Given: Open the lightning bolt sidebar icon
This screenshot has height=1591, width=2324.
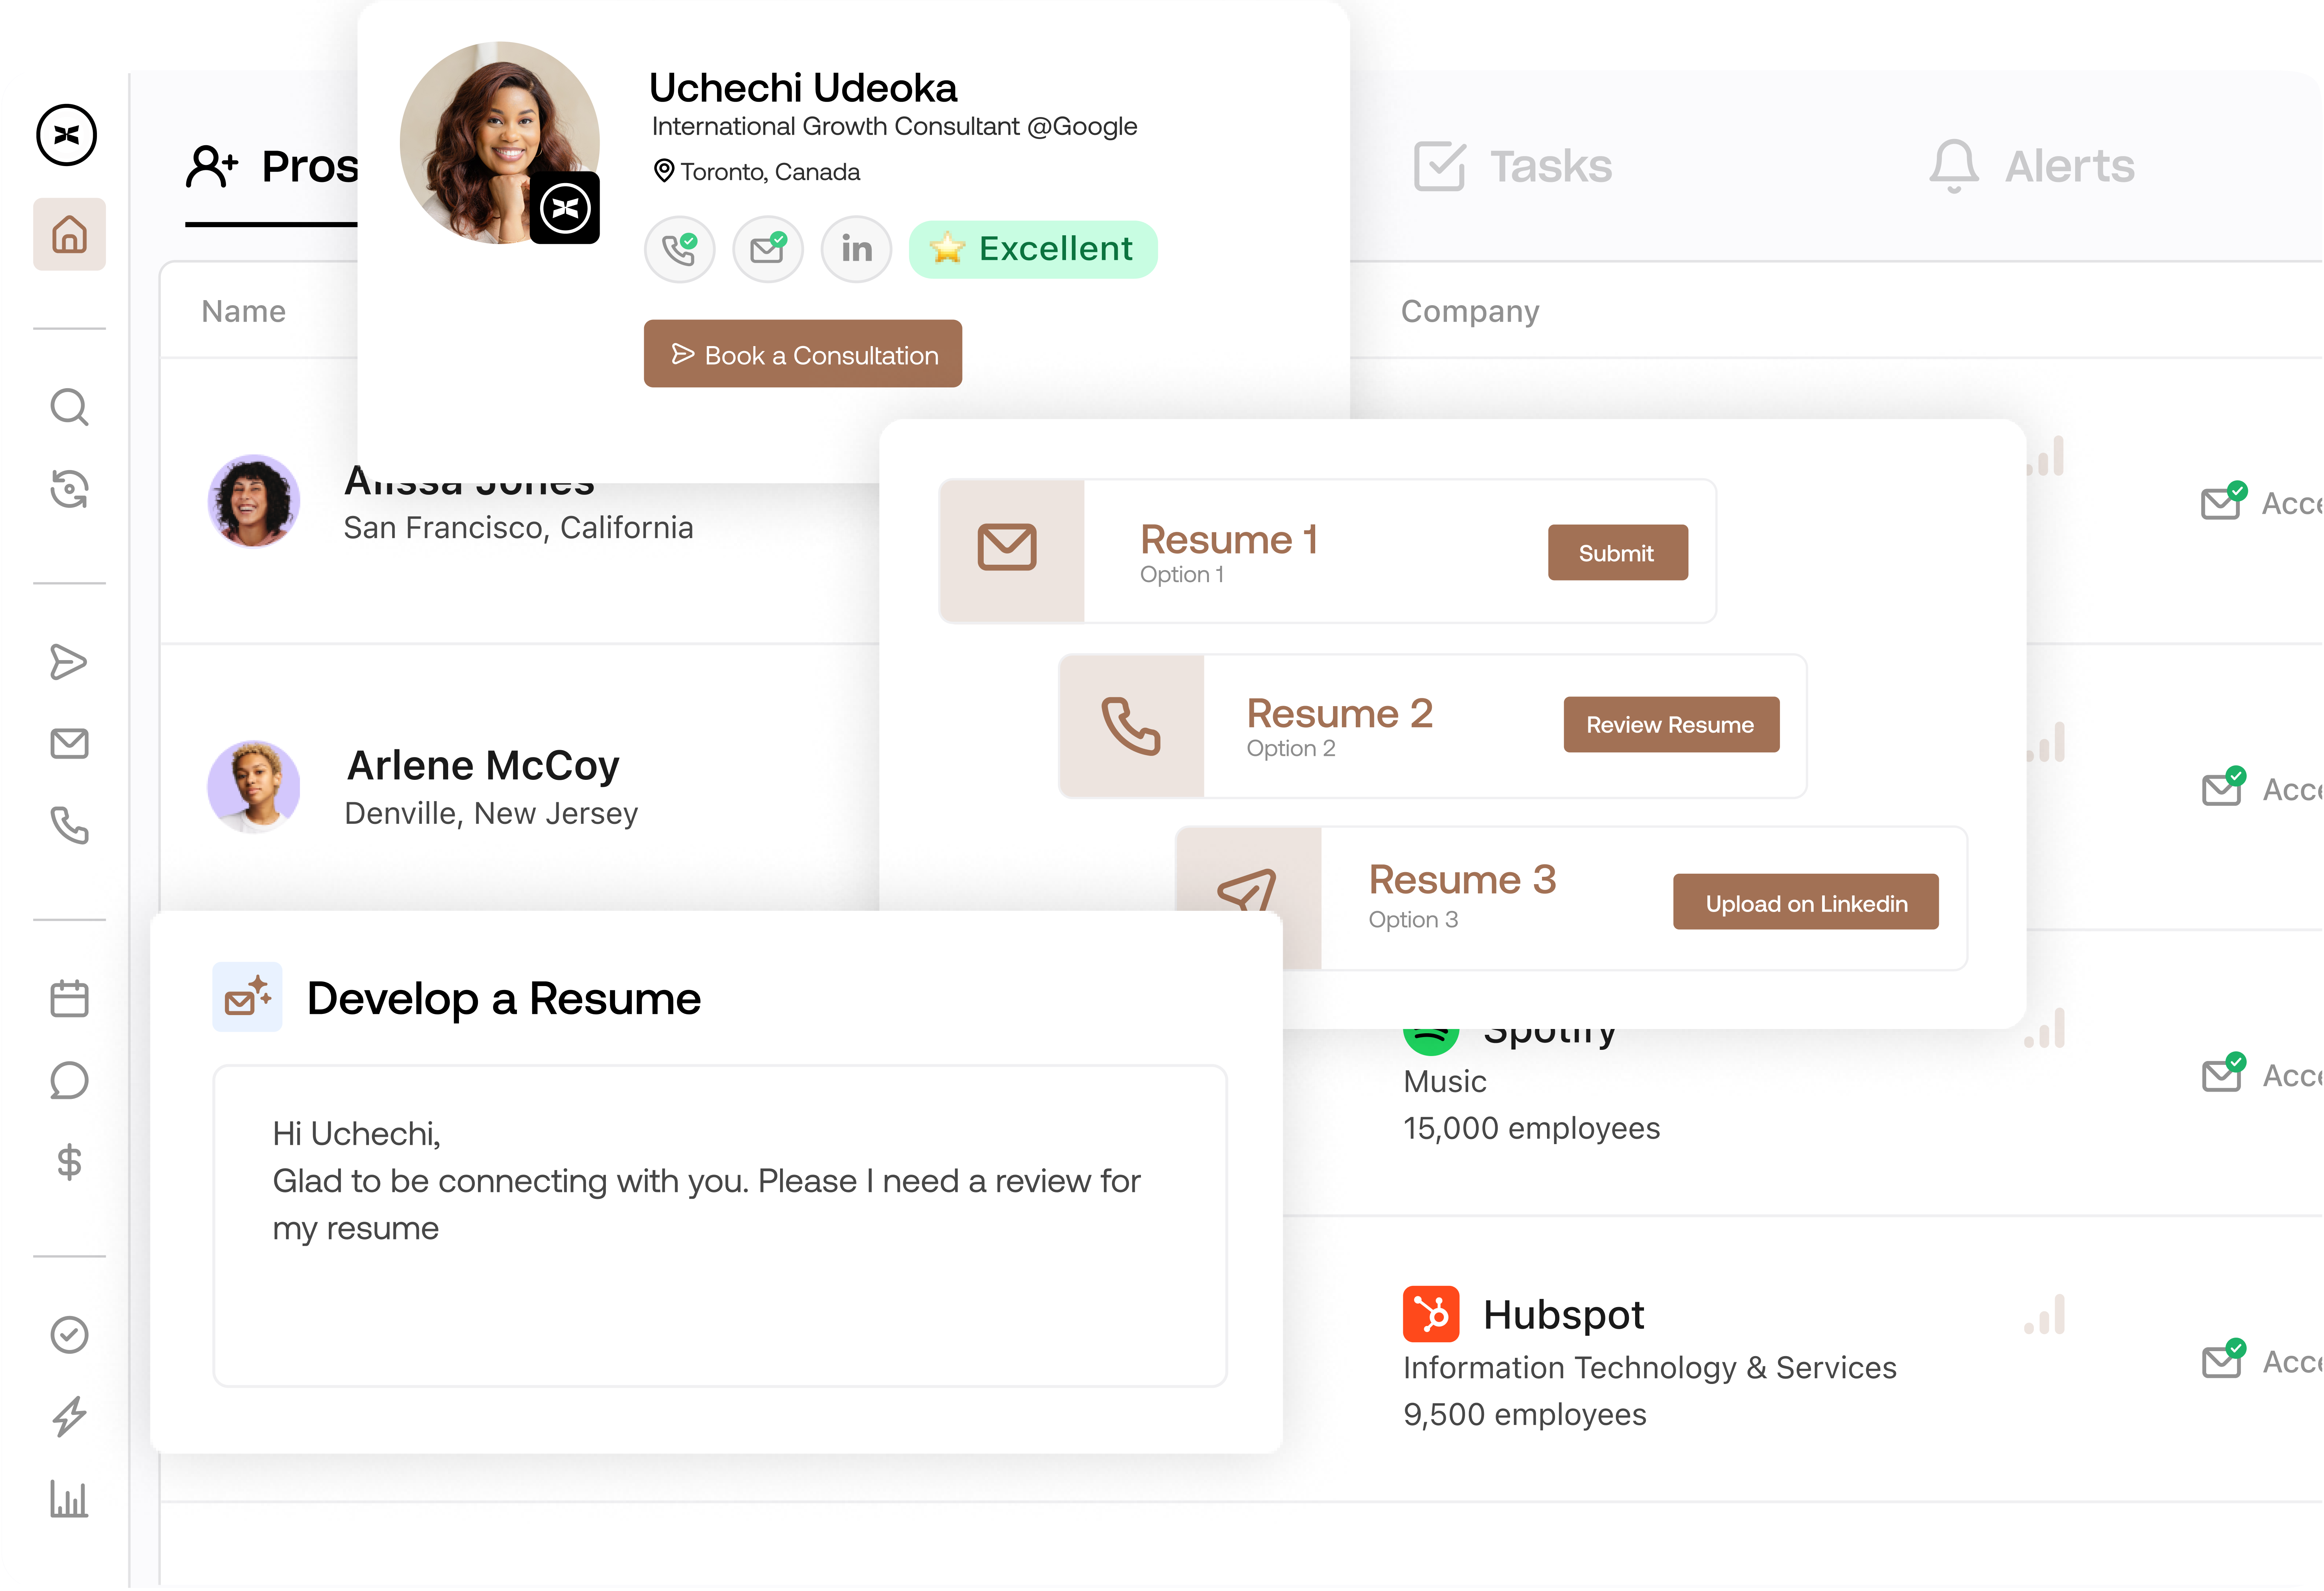Looking at the screenshot, I should [69, 1417].
